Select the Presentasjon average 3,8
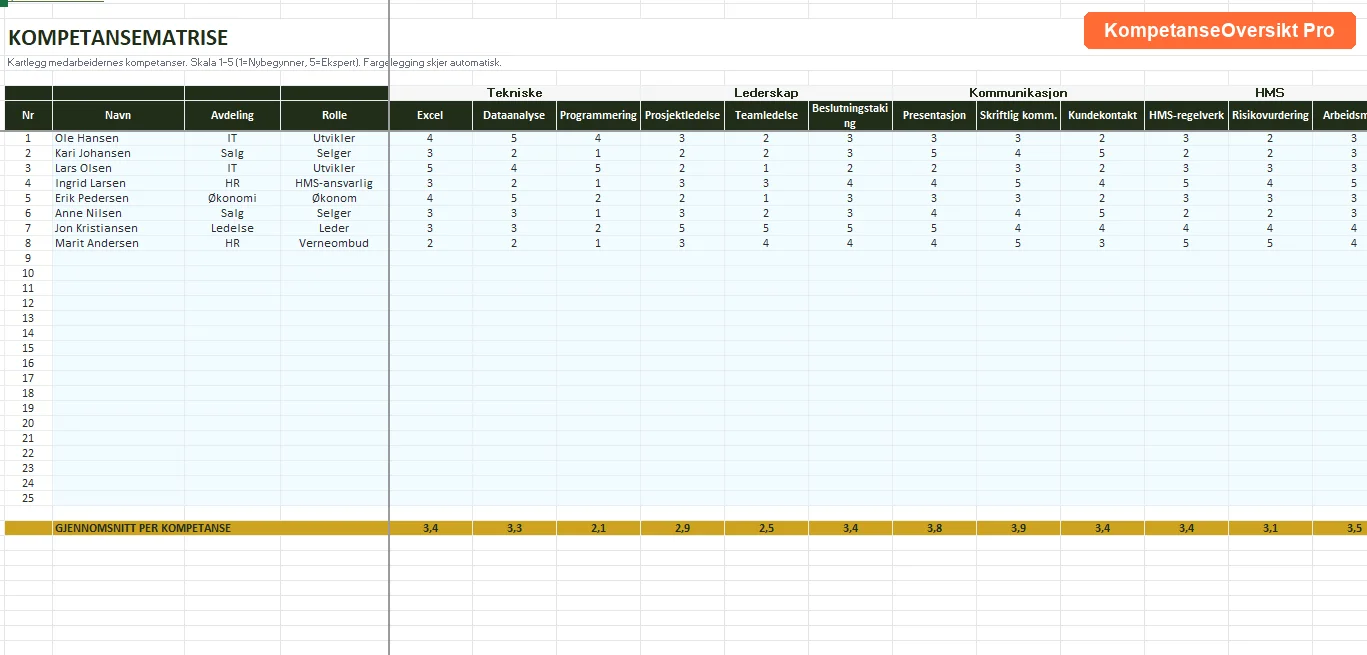Viewport: 1367px width, 655px height. [934, 528]
